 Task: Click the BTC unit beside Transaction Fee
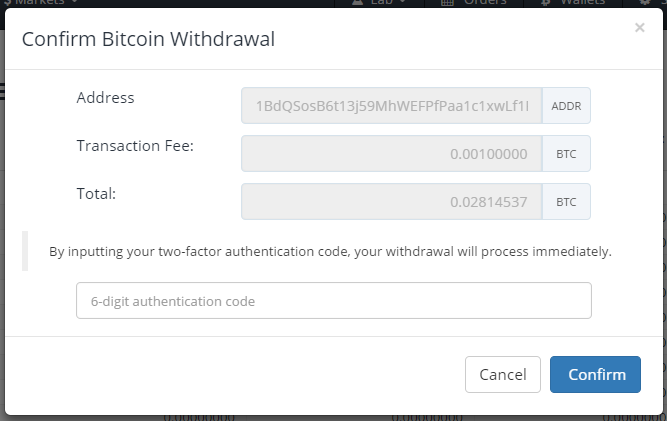(x=566, y=154)
